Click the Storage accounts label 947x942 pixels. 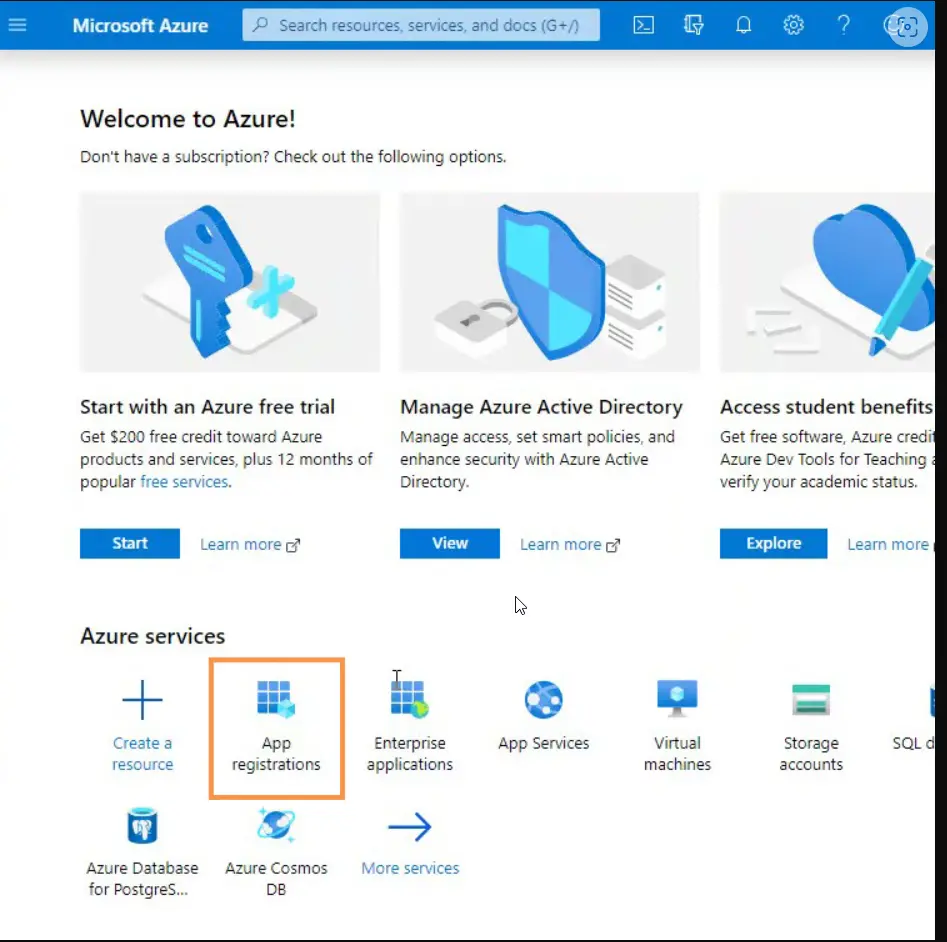tap(811, 754)
